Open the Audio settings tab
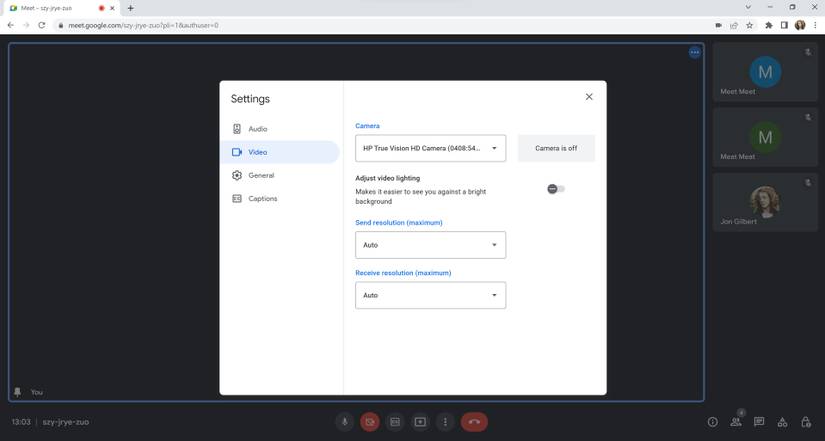This screenshot has width=825, height=441. pos(280,129)
